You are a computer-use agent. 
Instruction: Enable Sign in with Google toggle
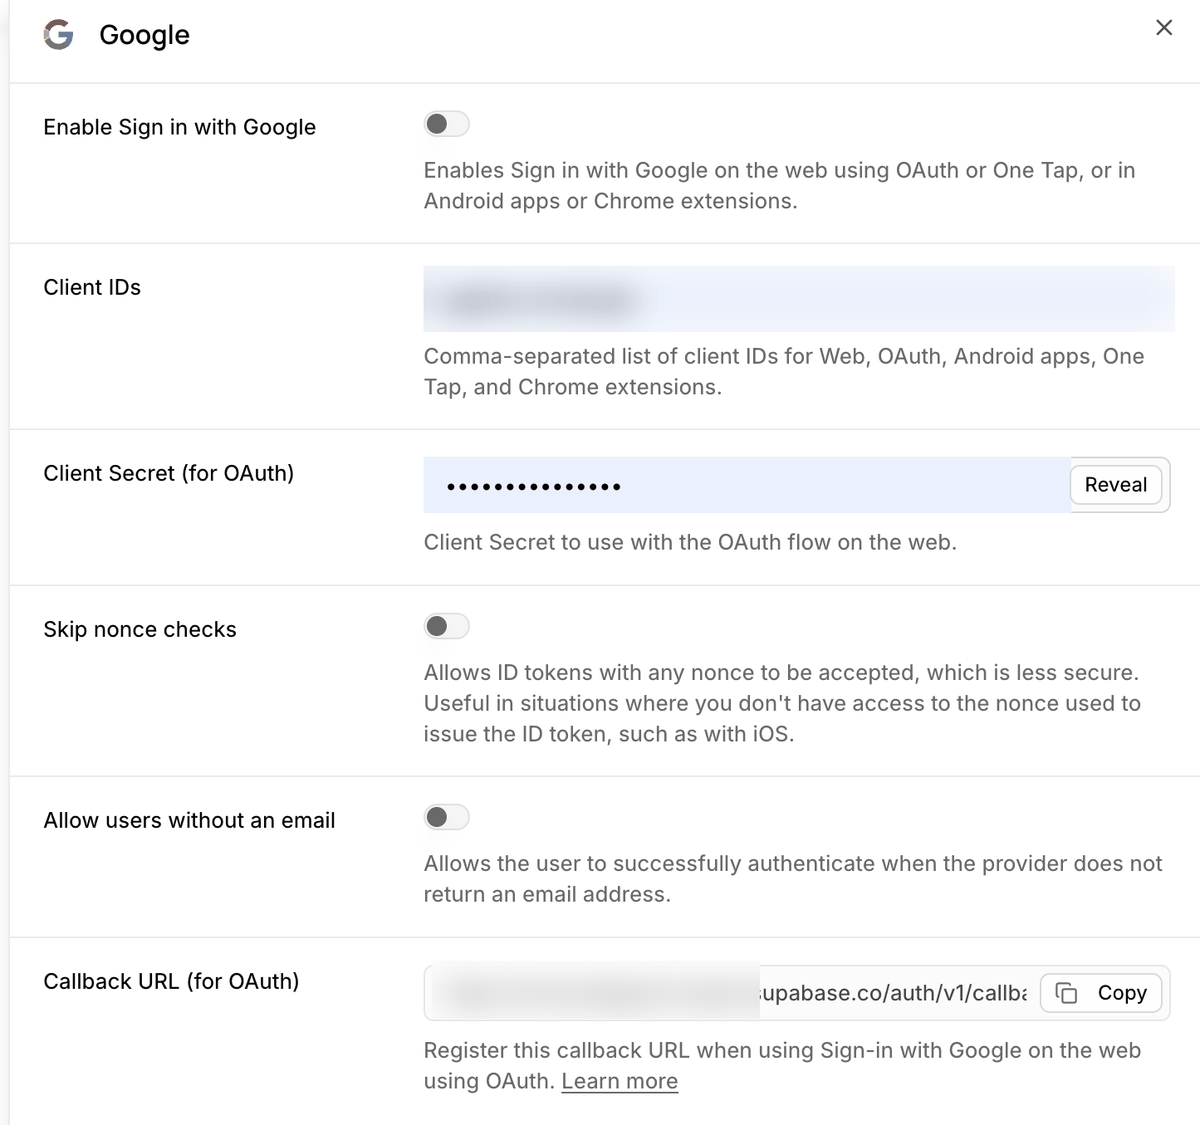[x=446, y=124]
